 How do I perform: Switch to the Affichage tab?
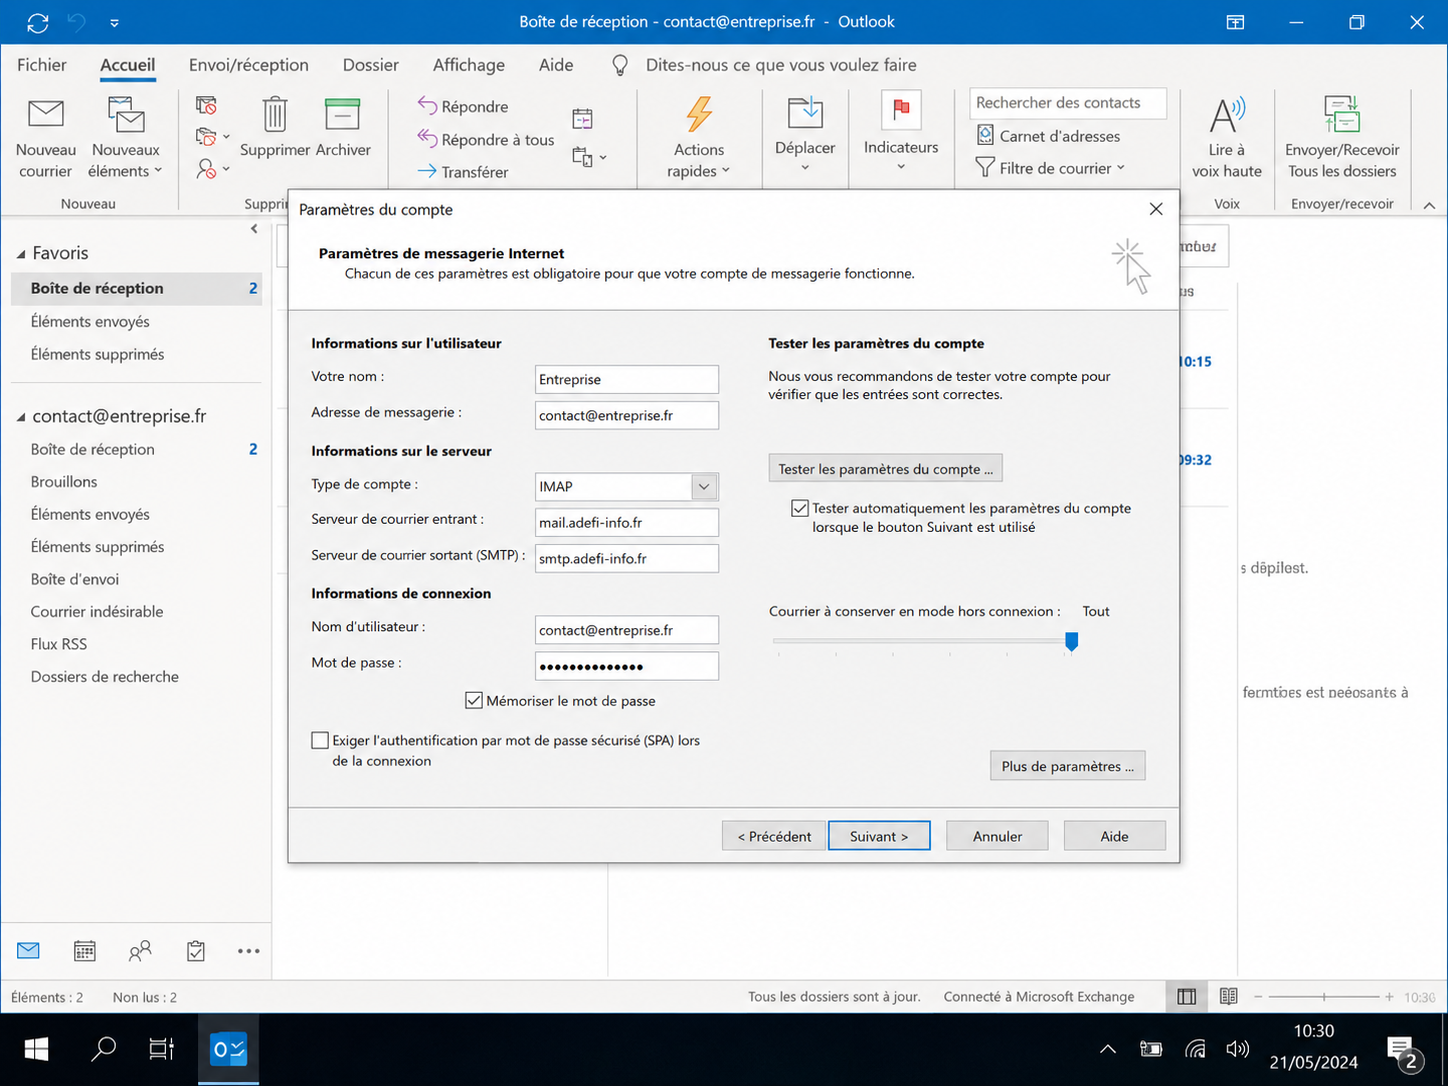469,65
